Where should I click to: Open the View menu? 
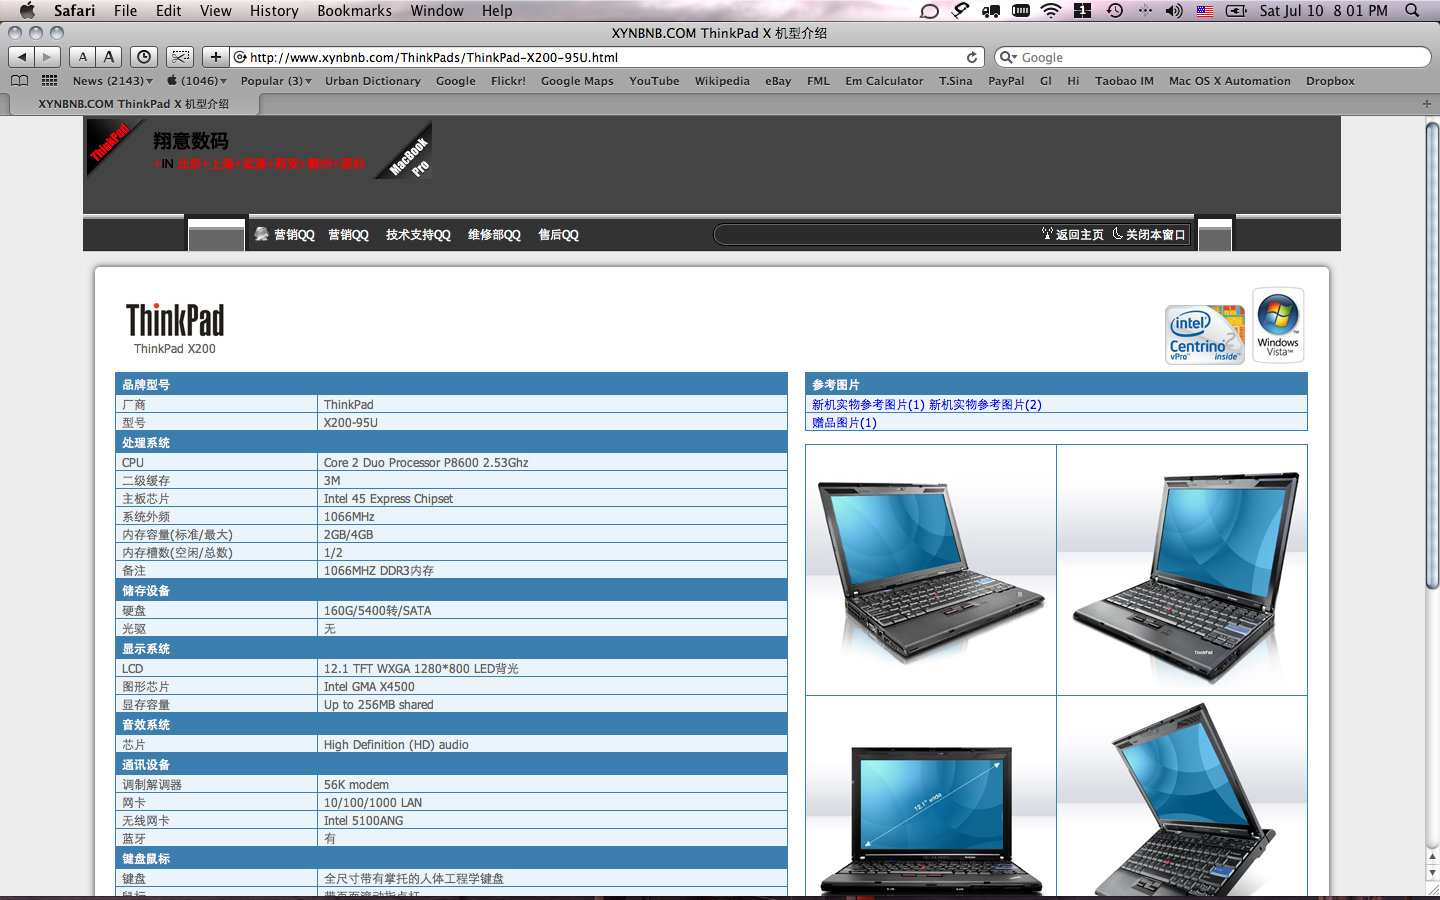click(x=215, y=10)
